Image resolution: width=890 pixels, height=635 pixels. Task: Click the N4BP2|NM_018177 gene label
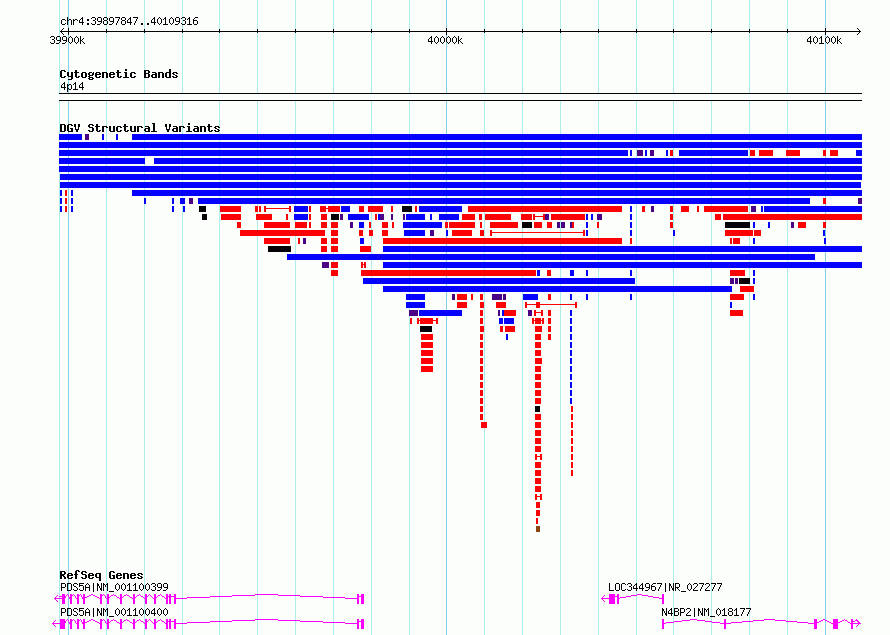[706, 612]
